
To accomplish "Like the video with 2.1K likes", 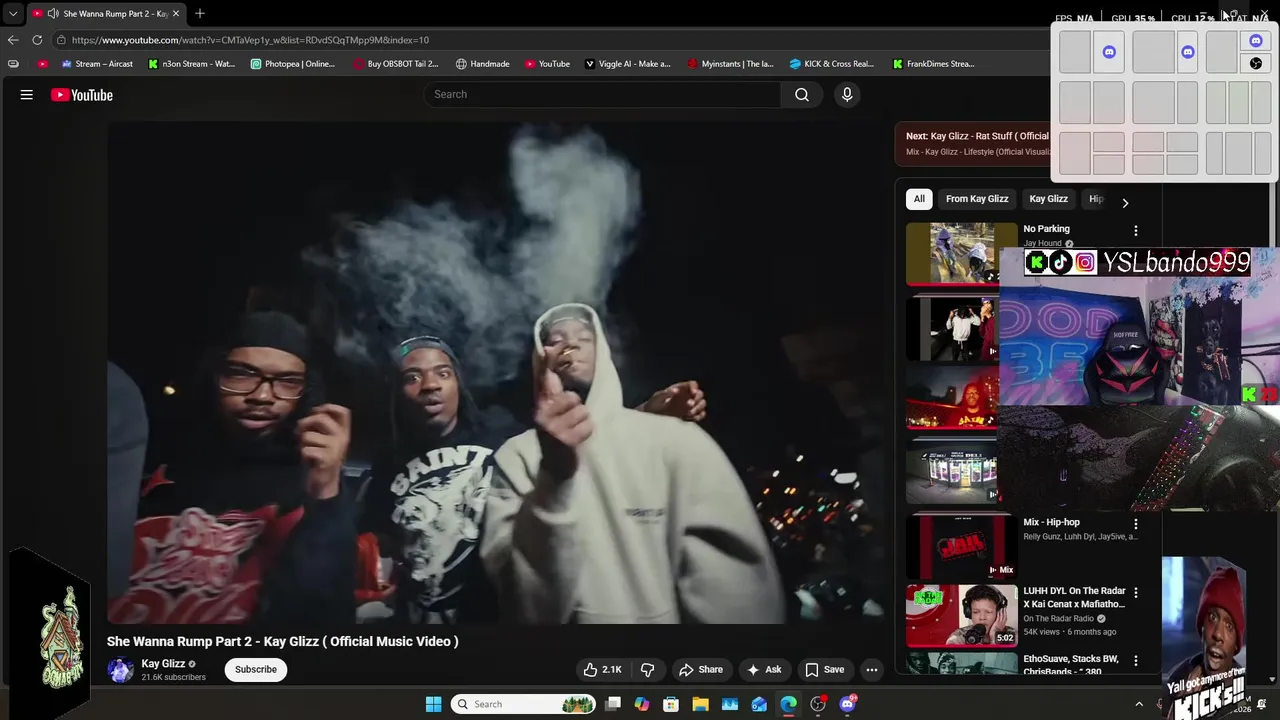I will point(602,670).
